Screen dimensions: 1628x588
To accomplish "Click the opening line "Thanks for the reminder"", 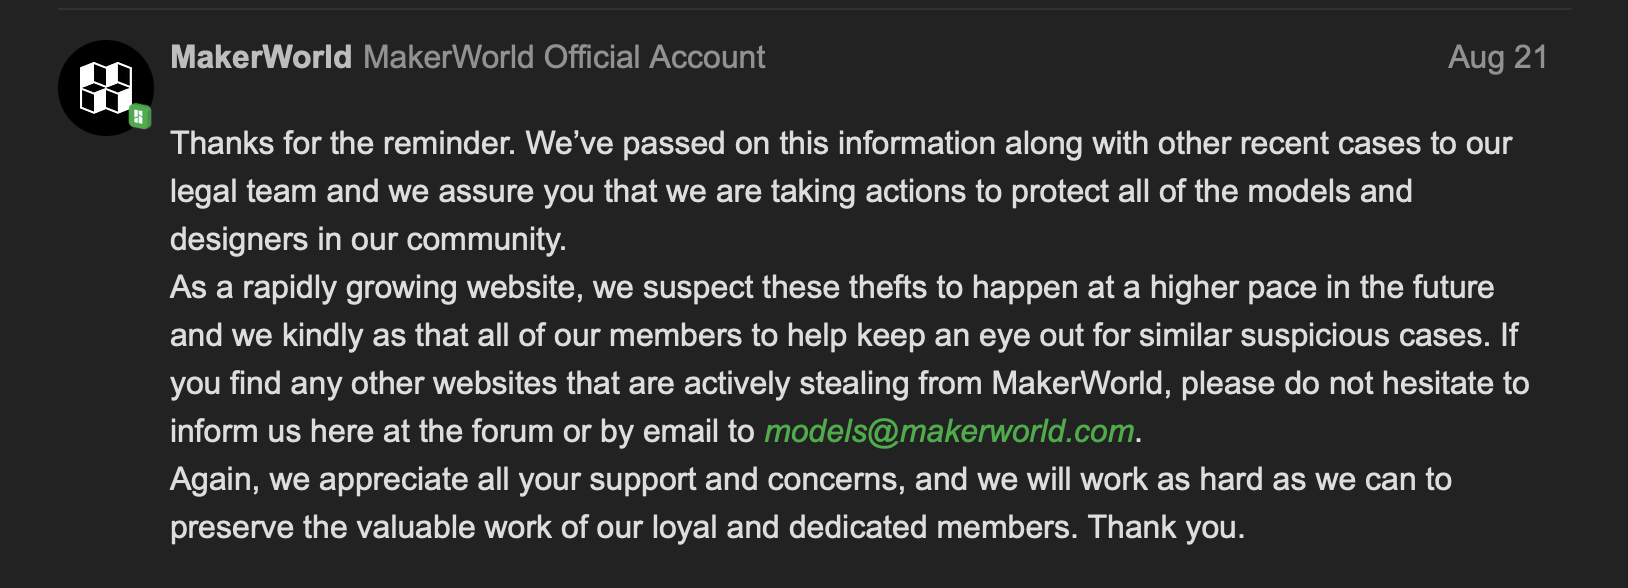I will pos(342,143).
